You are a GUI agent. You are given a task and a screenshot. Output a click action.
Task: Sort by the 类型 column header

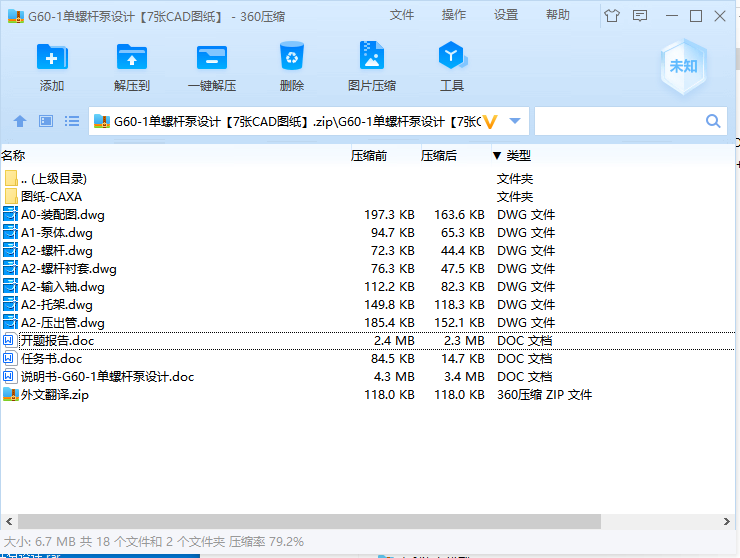click(x=518, y=155)
